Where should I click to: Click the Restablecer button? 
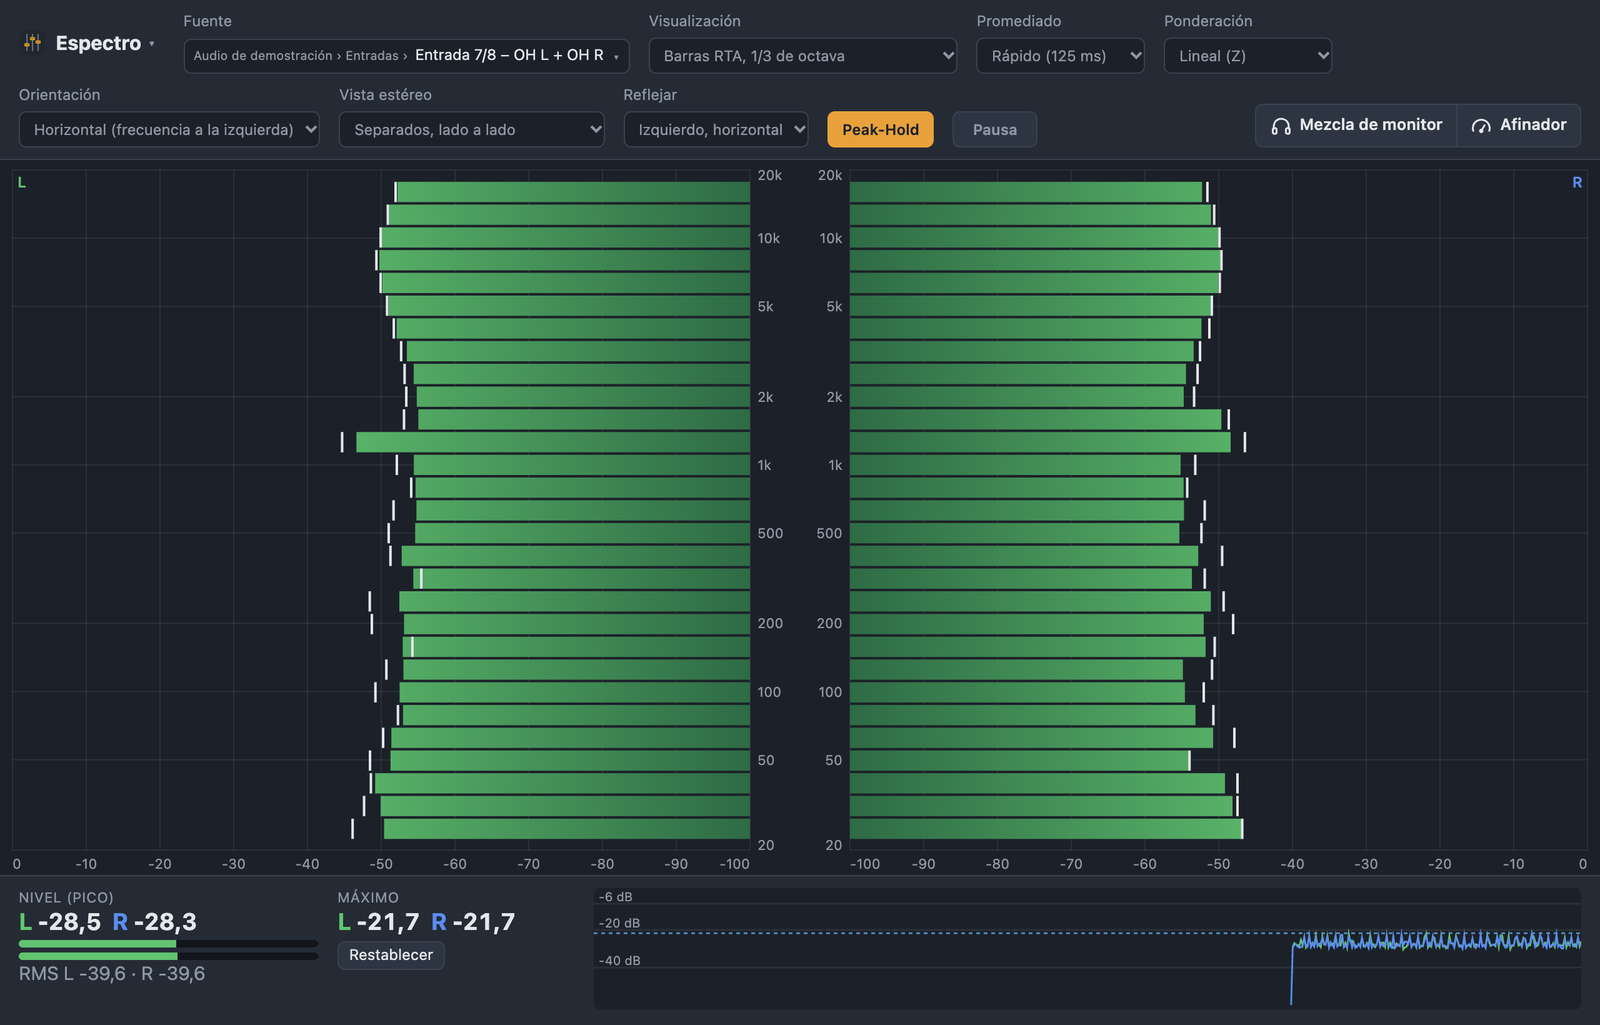(391, 955)
